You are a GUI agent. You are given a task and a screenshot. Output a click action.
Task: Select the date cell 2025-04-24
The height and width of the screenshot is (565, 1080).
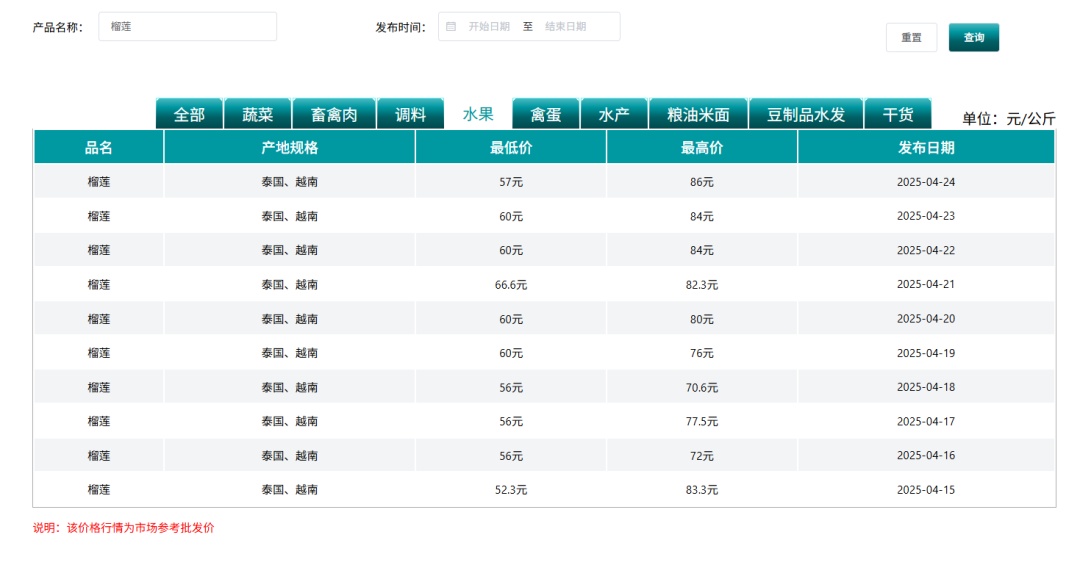pyautogui.click(x=926, y=182)
